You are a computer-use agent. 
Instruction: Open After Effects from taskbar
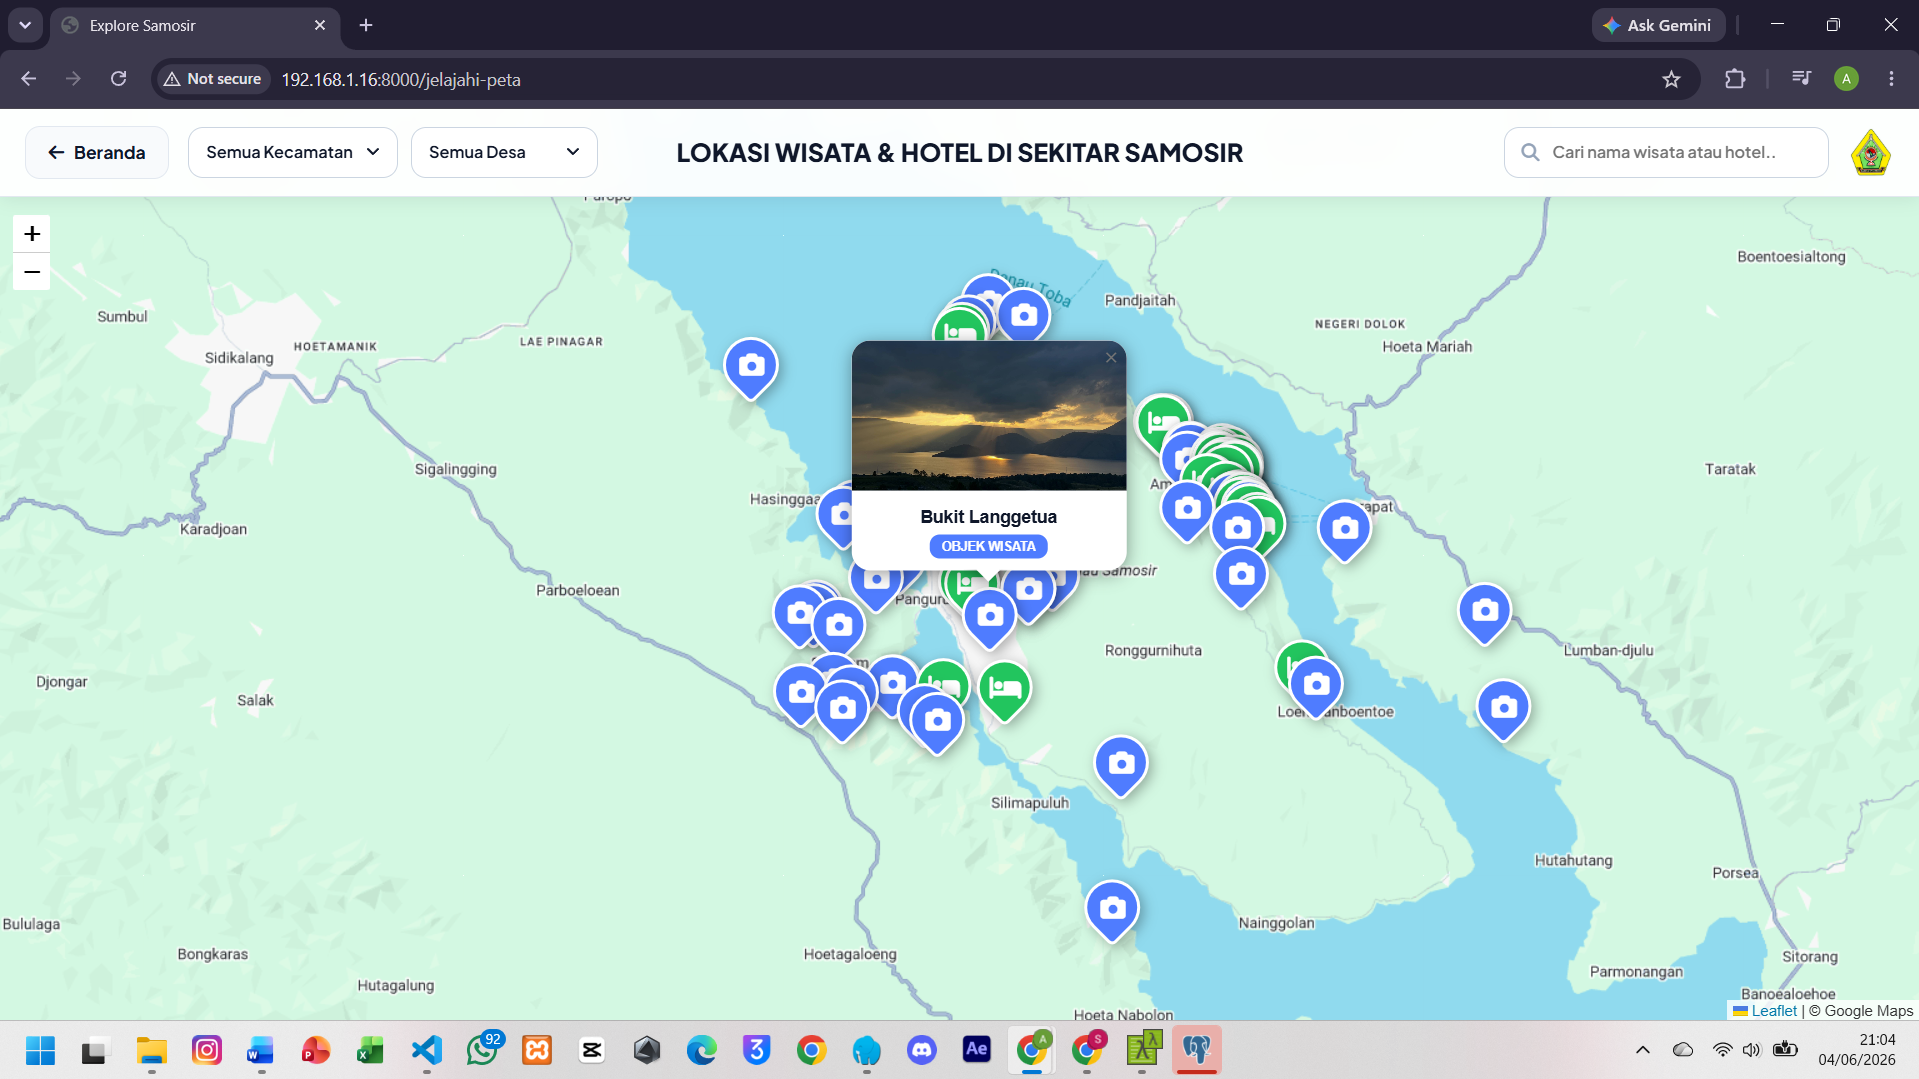(976, 1050)
